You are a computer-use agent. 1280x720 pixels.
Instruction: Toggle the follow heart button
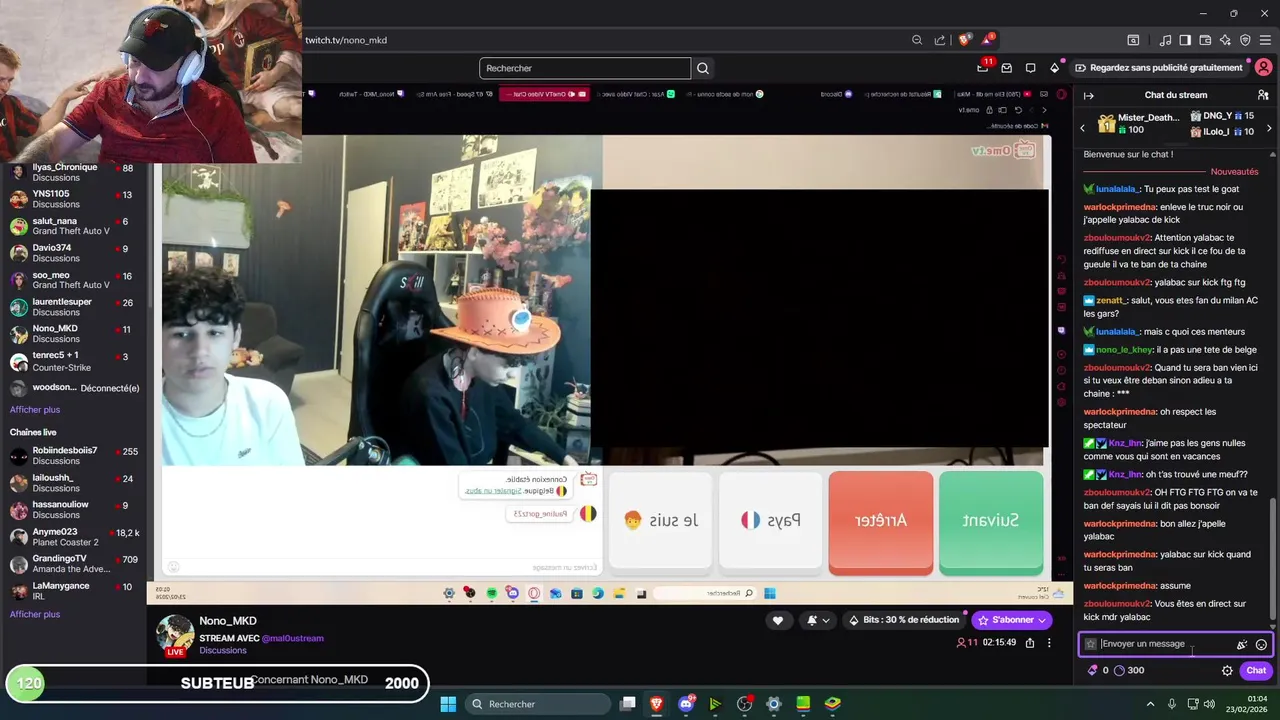point(778,620)
